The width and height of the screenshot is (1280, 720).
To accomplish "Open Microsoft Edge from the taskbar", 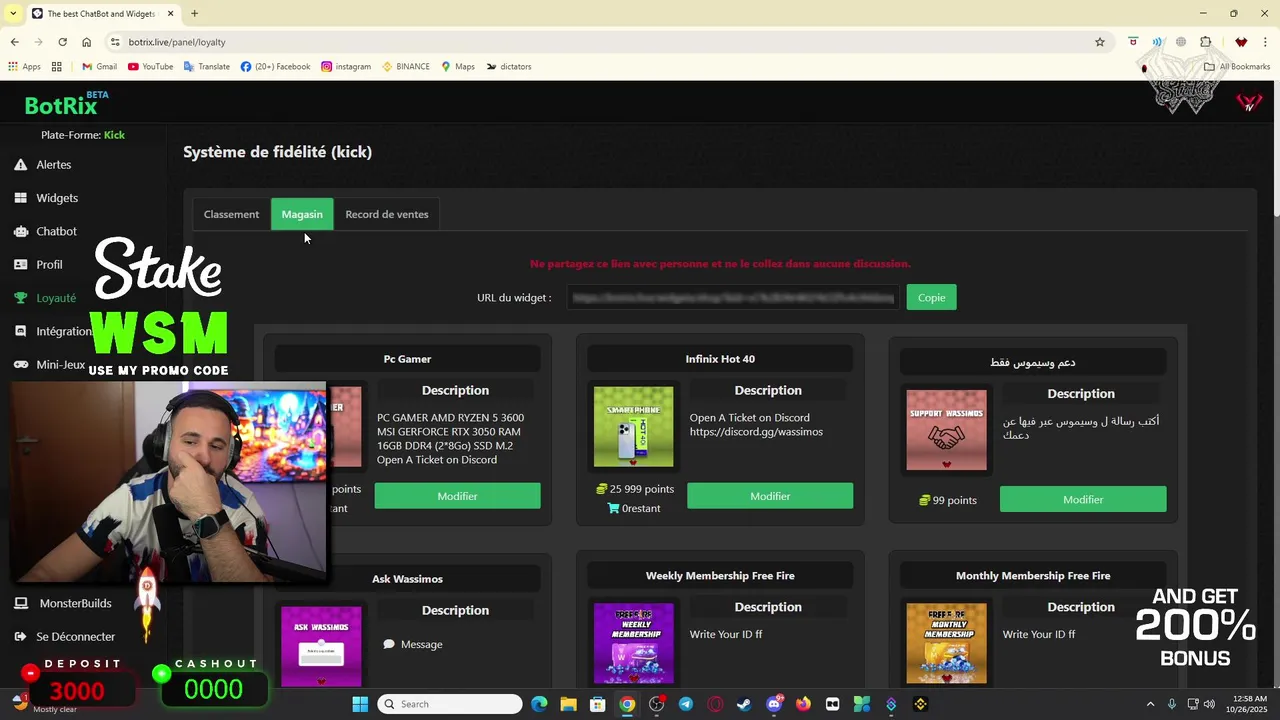I will [x=539, y=704].
